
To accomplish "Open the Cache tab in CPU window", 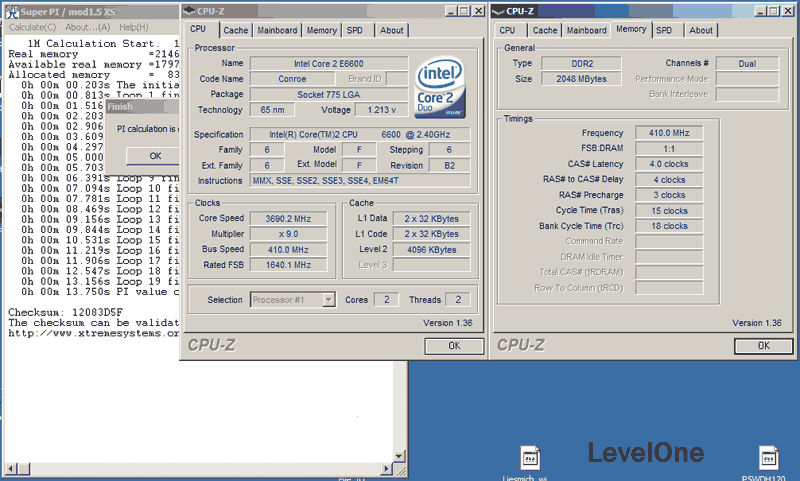I will click(235, 30).
